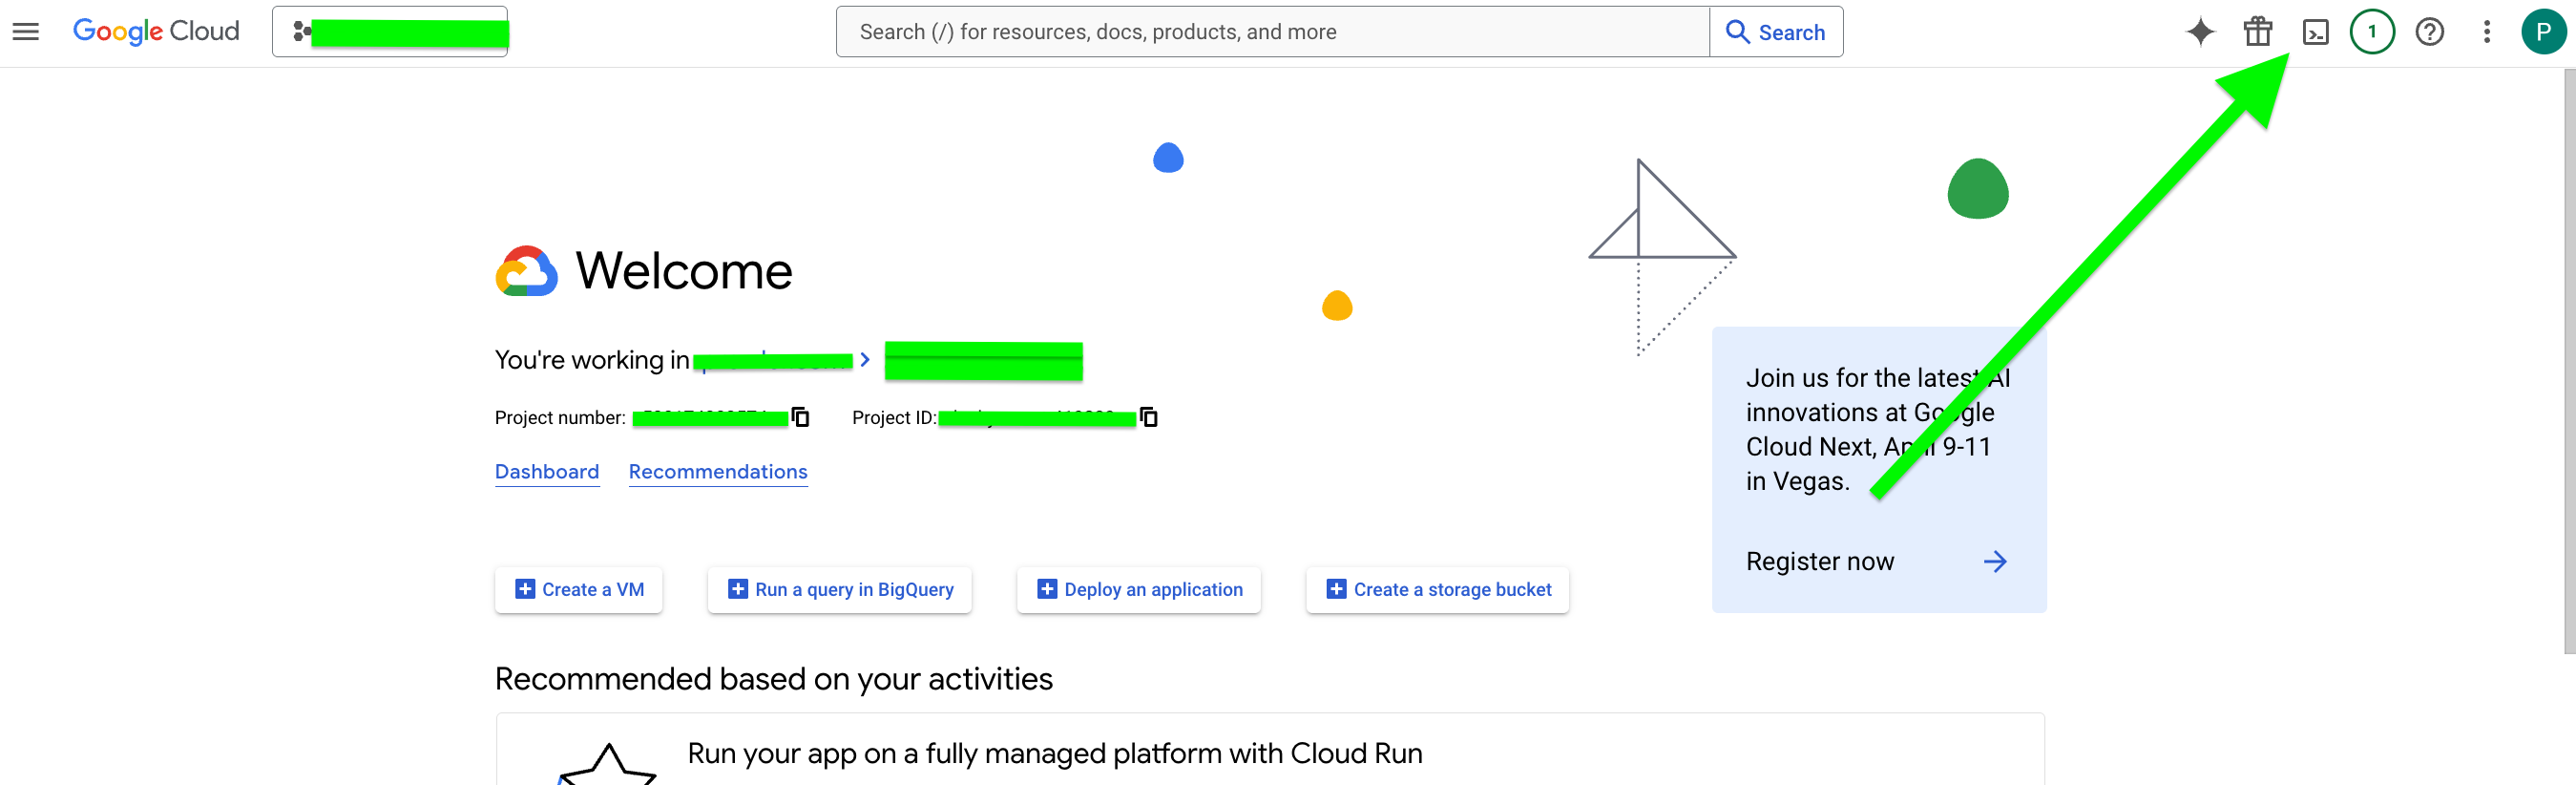The height and width of the screenshot is (785, 2576).
Task: Click the Register now arrow icon
Action: tap(1995, 562)
